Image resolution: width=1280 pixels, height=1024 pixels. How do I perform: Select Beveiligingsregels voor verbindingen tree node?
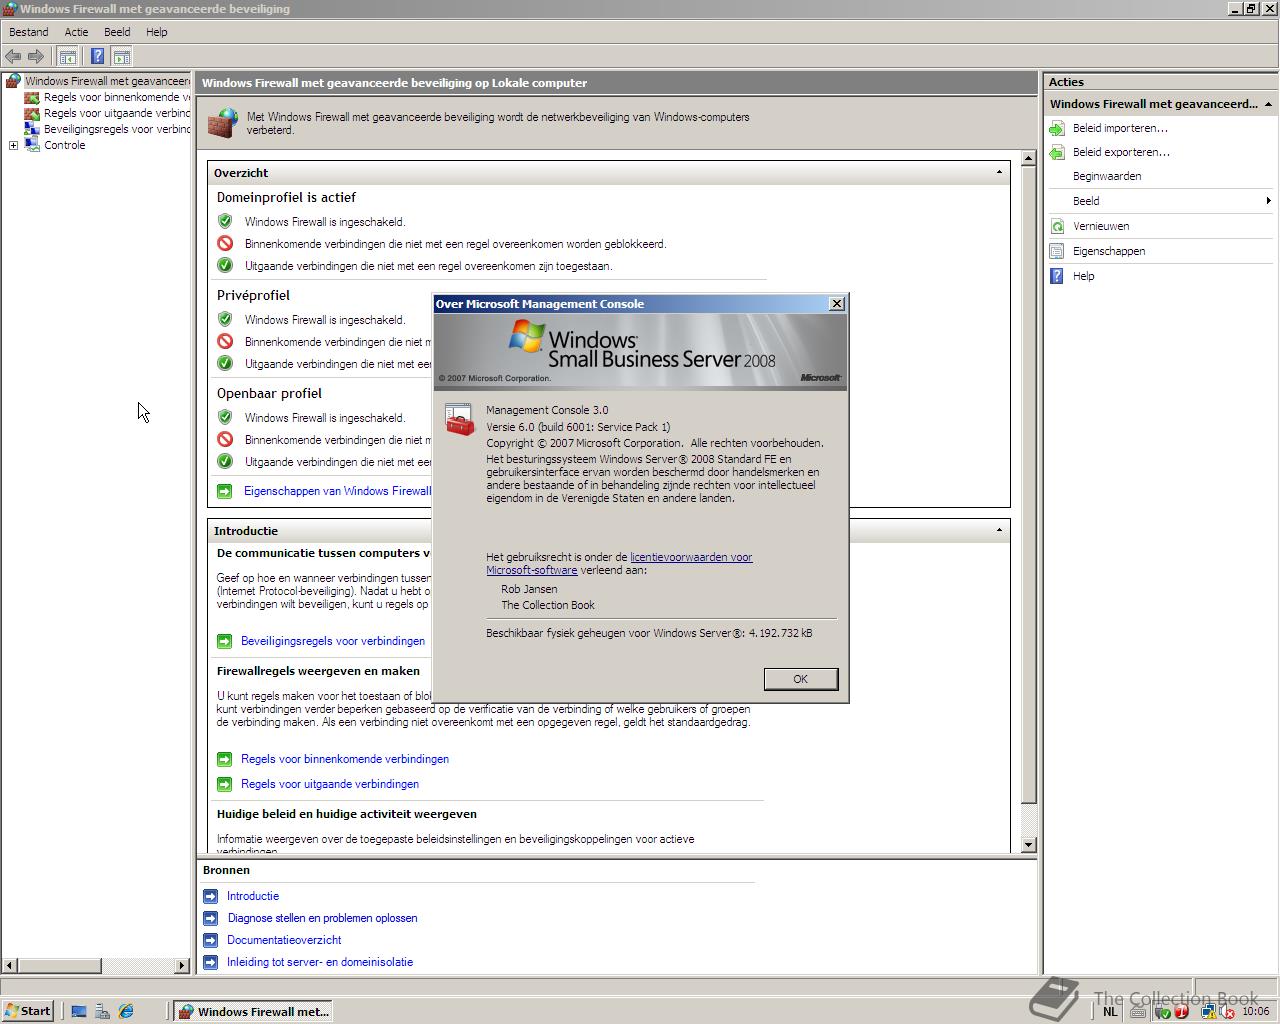(116, 129)
